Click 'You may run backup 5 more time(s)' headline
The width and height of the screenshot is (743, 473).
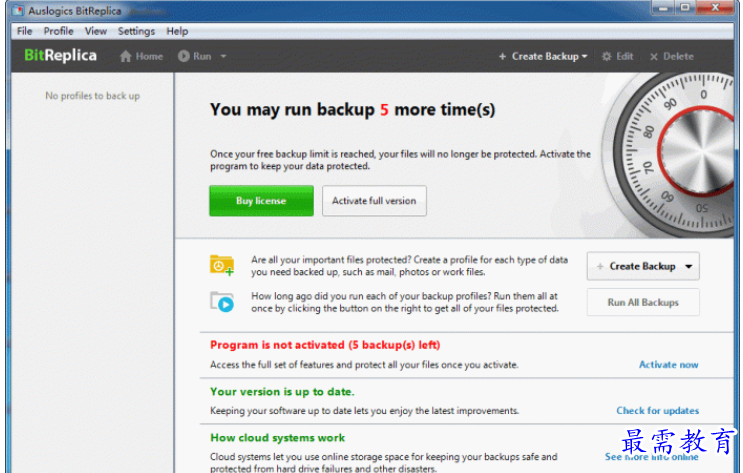click(x=353, y=109)
